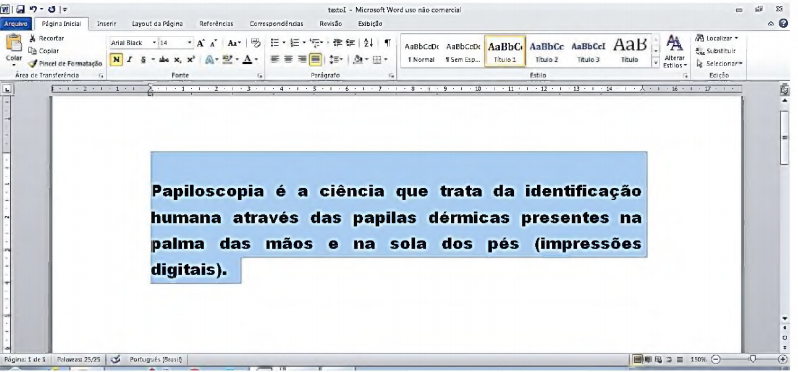Image resolution: width=798 pixels, height=372 pixels.
Task: Expand numbering list dropdown arrow
Action: click(x=304, y=43)
